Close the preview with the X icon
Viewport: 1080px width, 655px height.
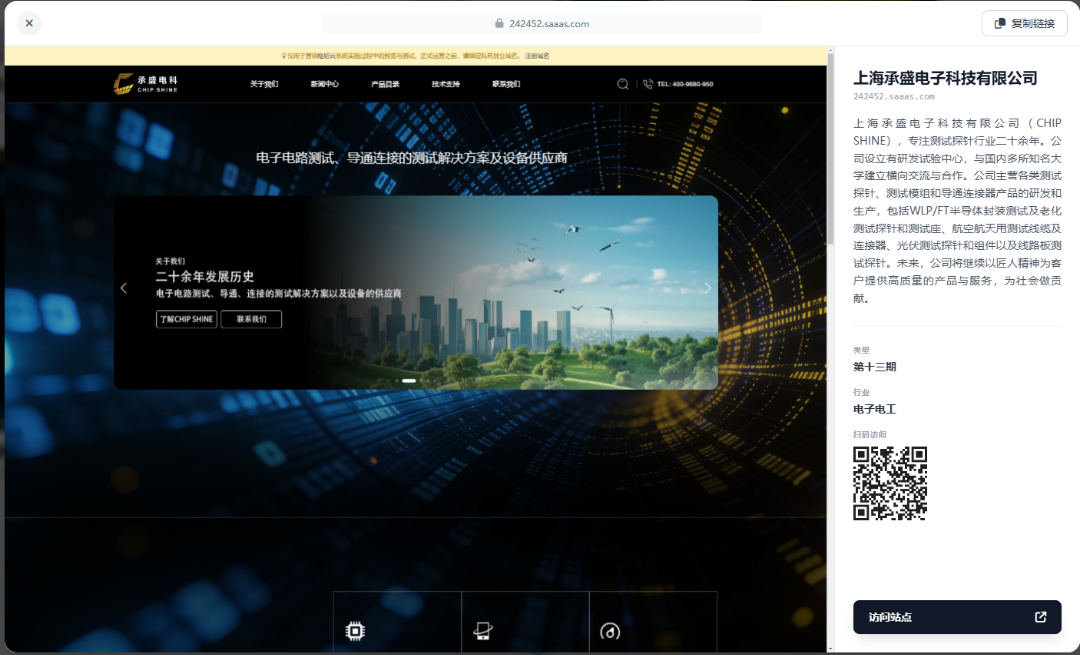(x=29, y=23)
